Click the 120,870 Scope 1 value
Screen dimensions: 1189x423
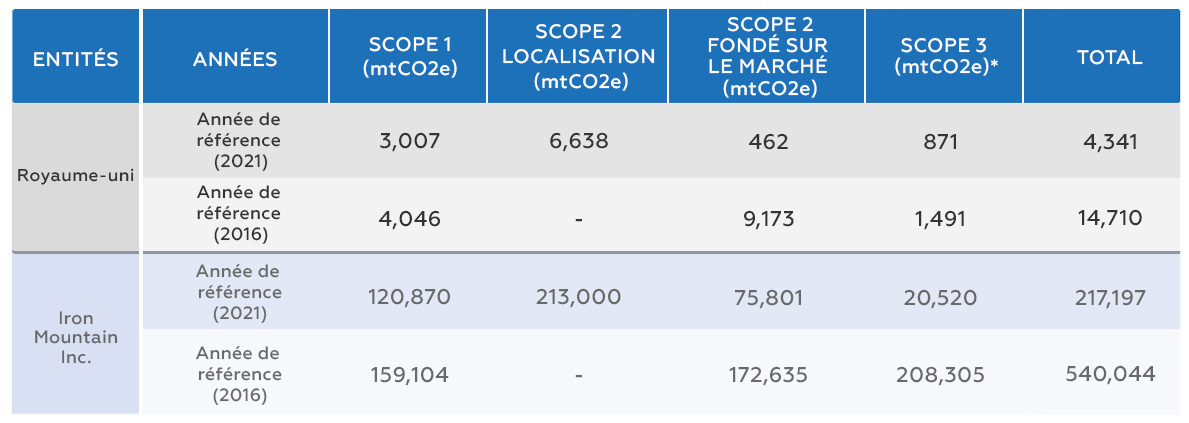[x=409, y=297]
